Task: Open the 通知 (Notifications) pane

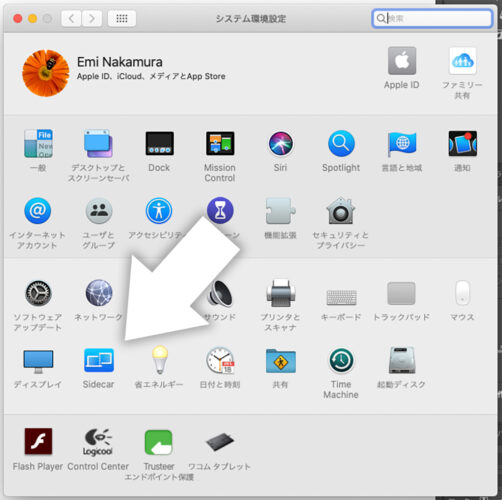Action: (462, 144)
